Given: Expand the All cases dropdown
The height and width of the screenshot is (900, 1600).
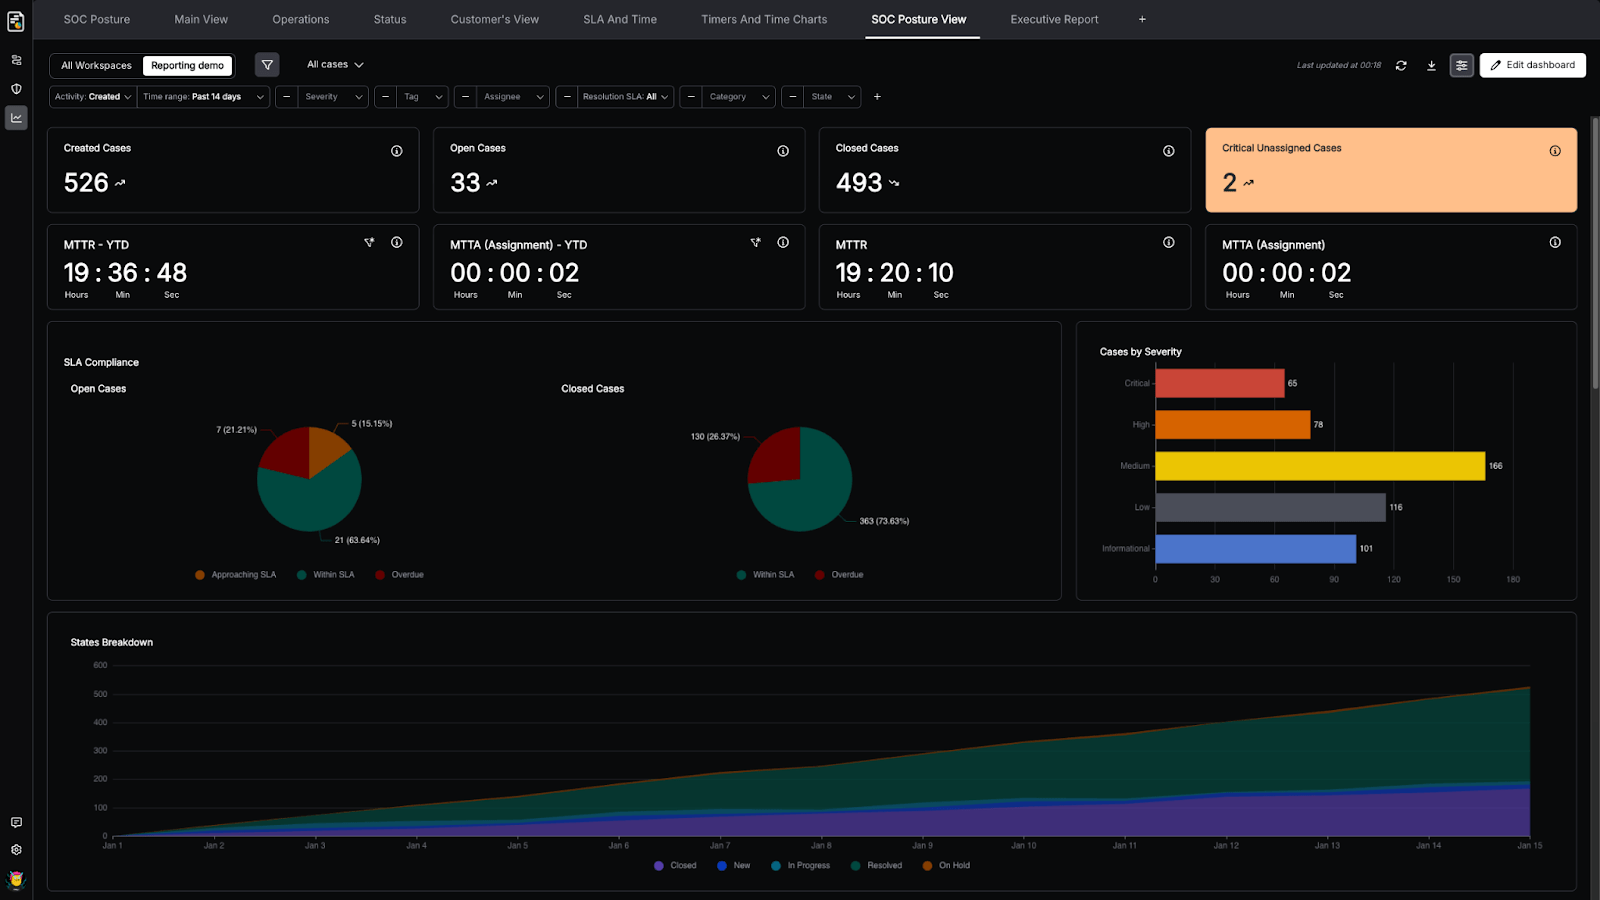Looking at the screenshot, I should tap(335, 65).
